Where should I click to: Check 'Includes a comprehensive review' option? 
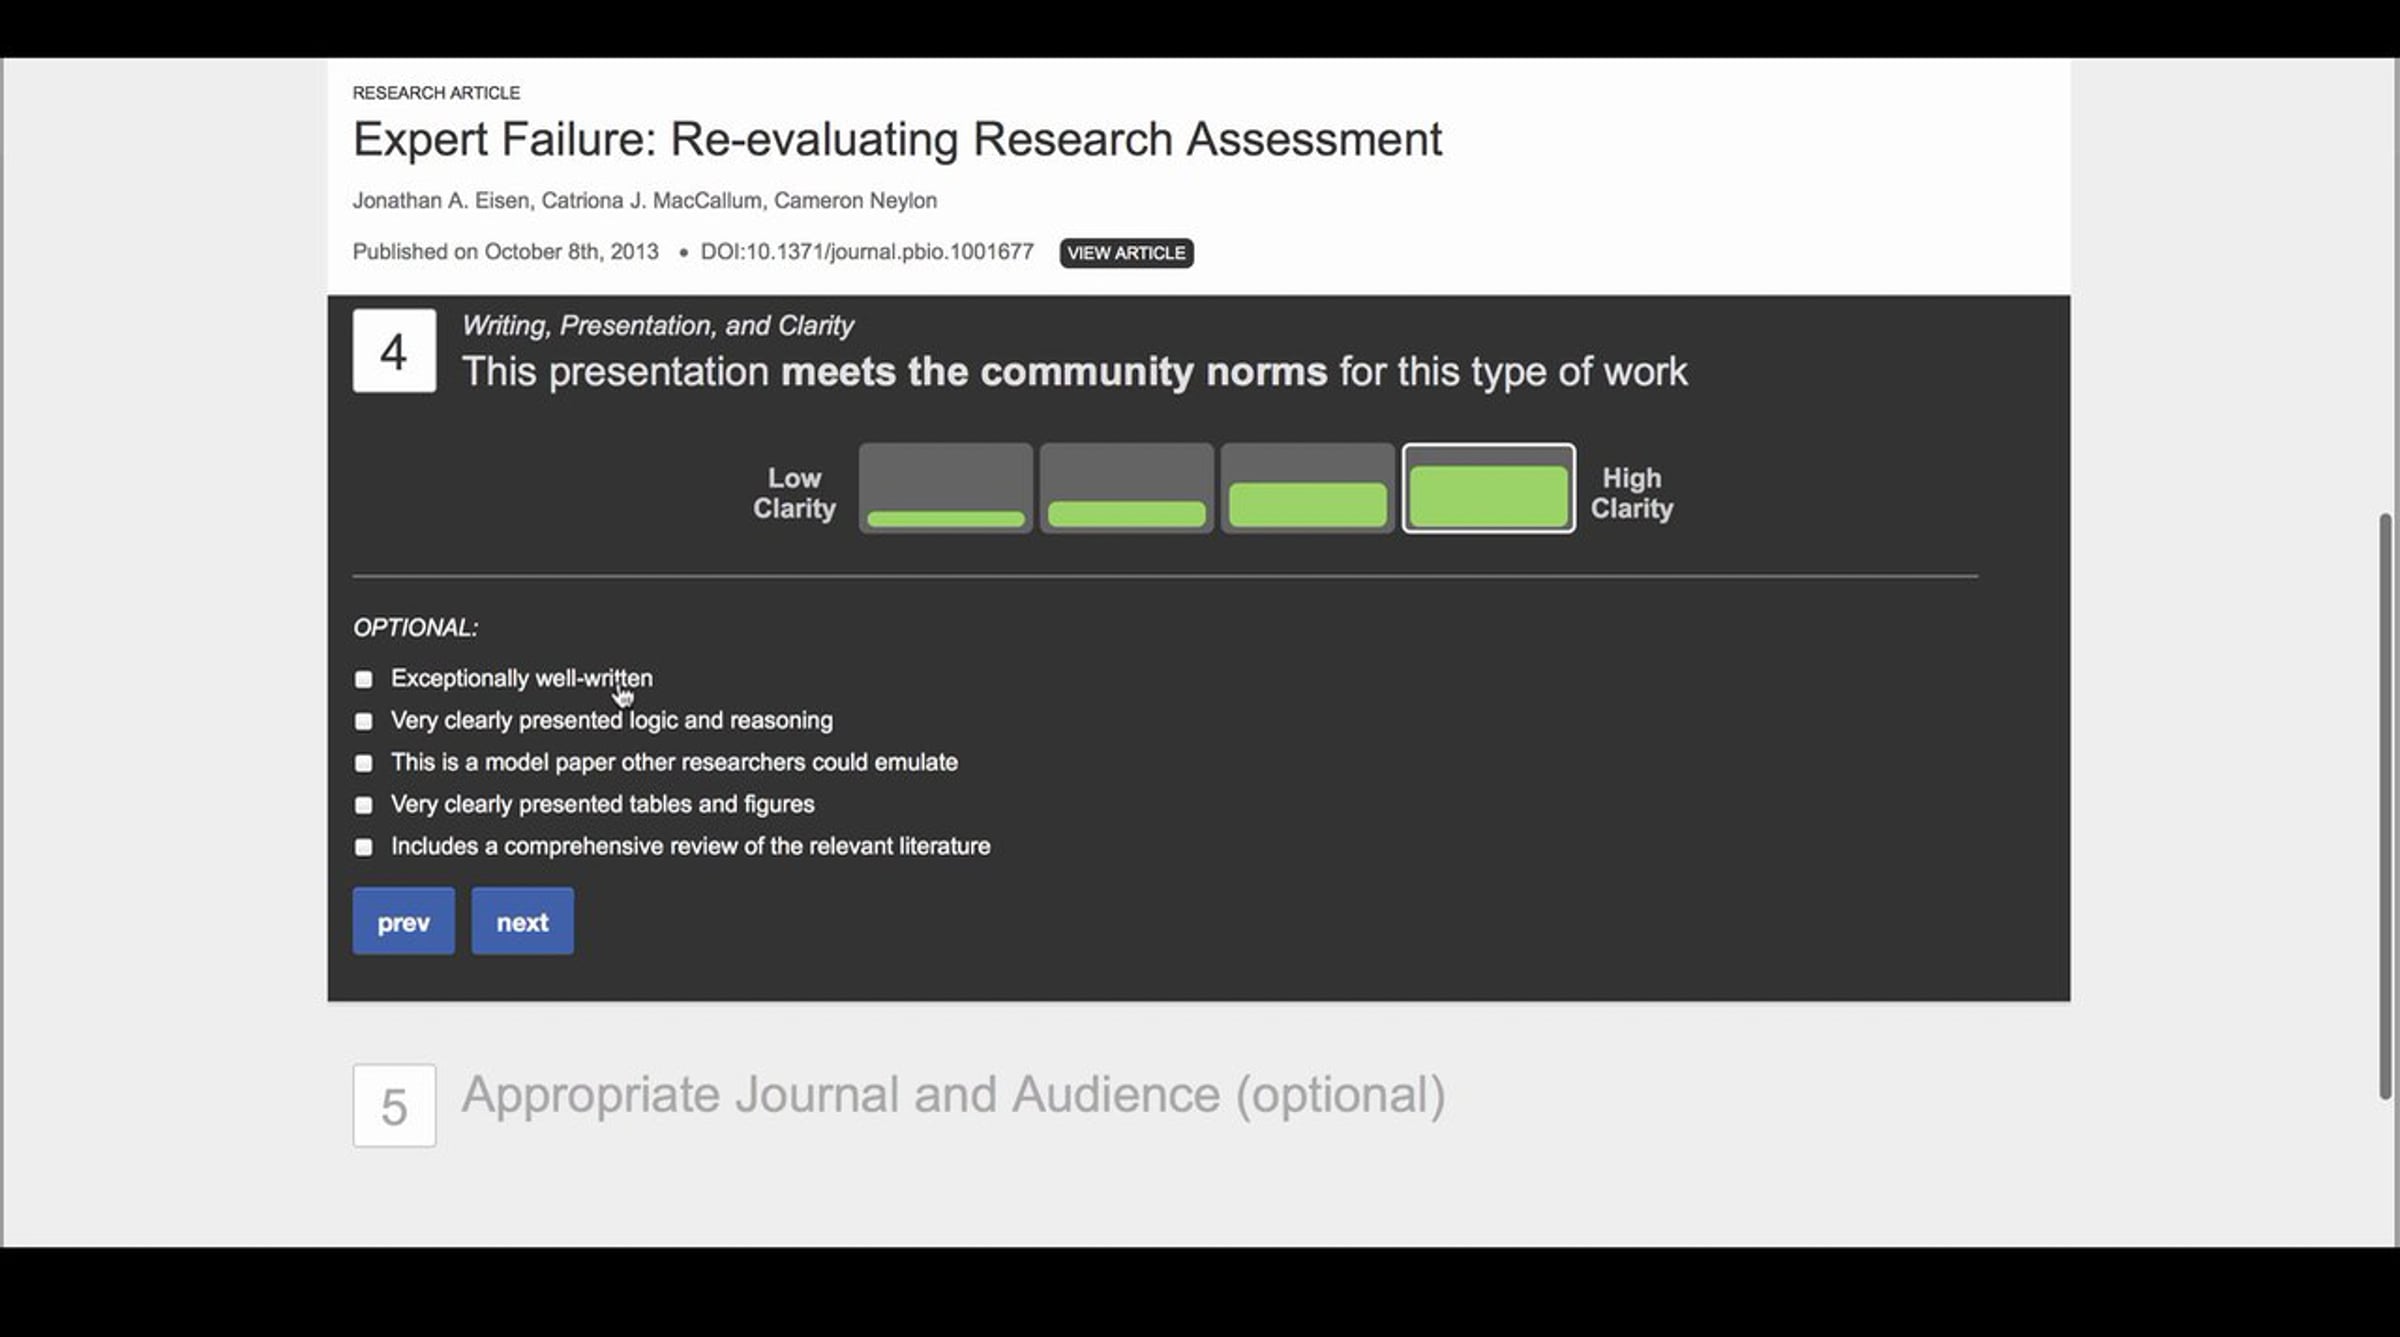pyautogui.click(x=364, y=848)
